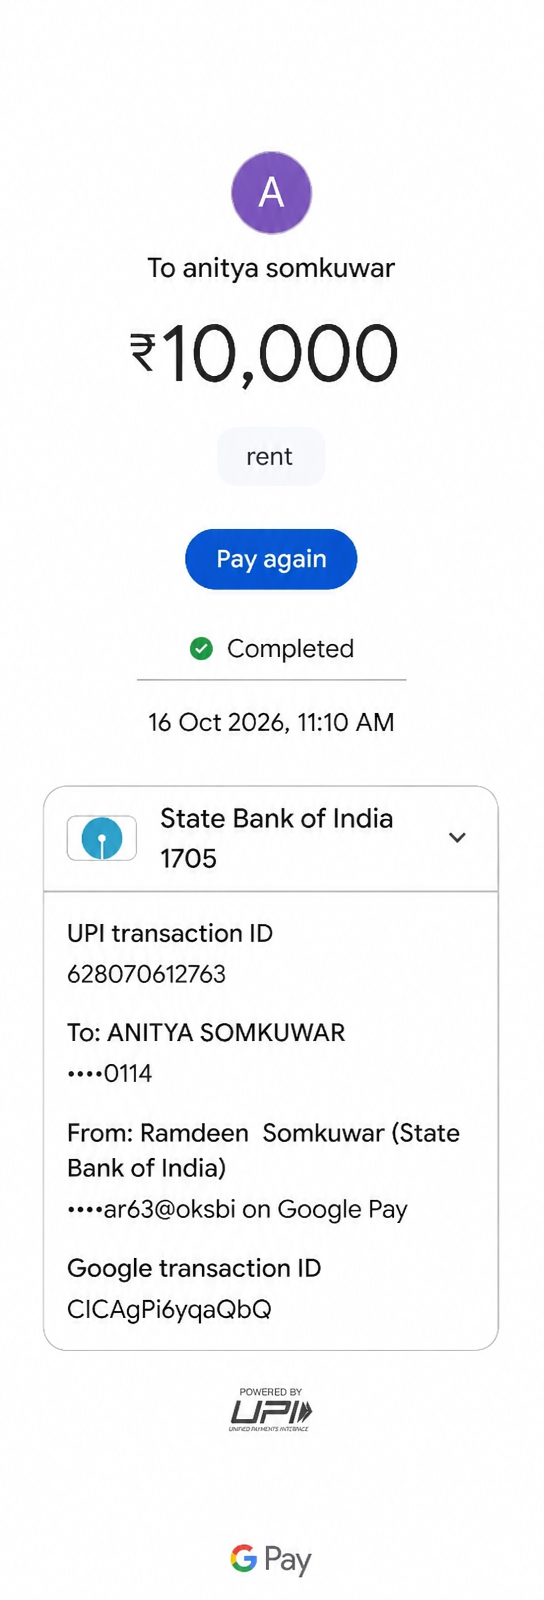
Task: Click the green Completed checkmark icon
Action: point(201,649)
